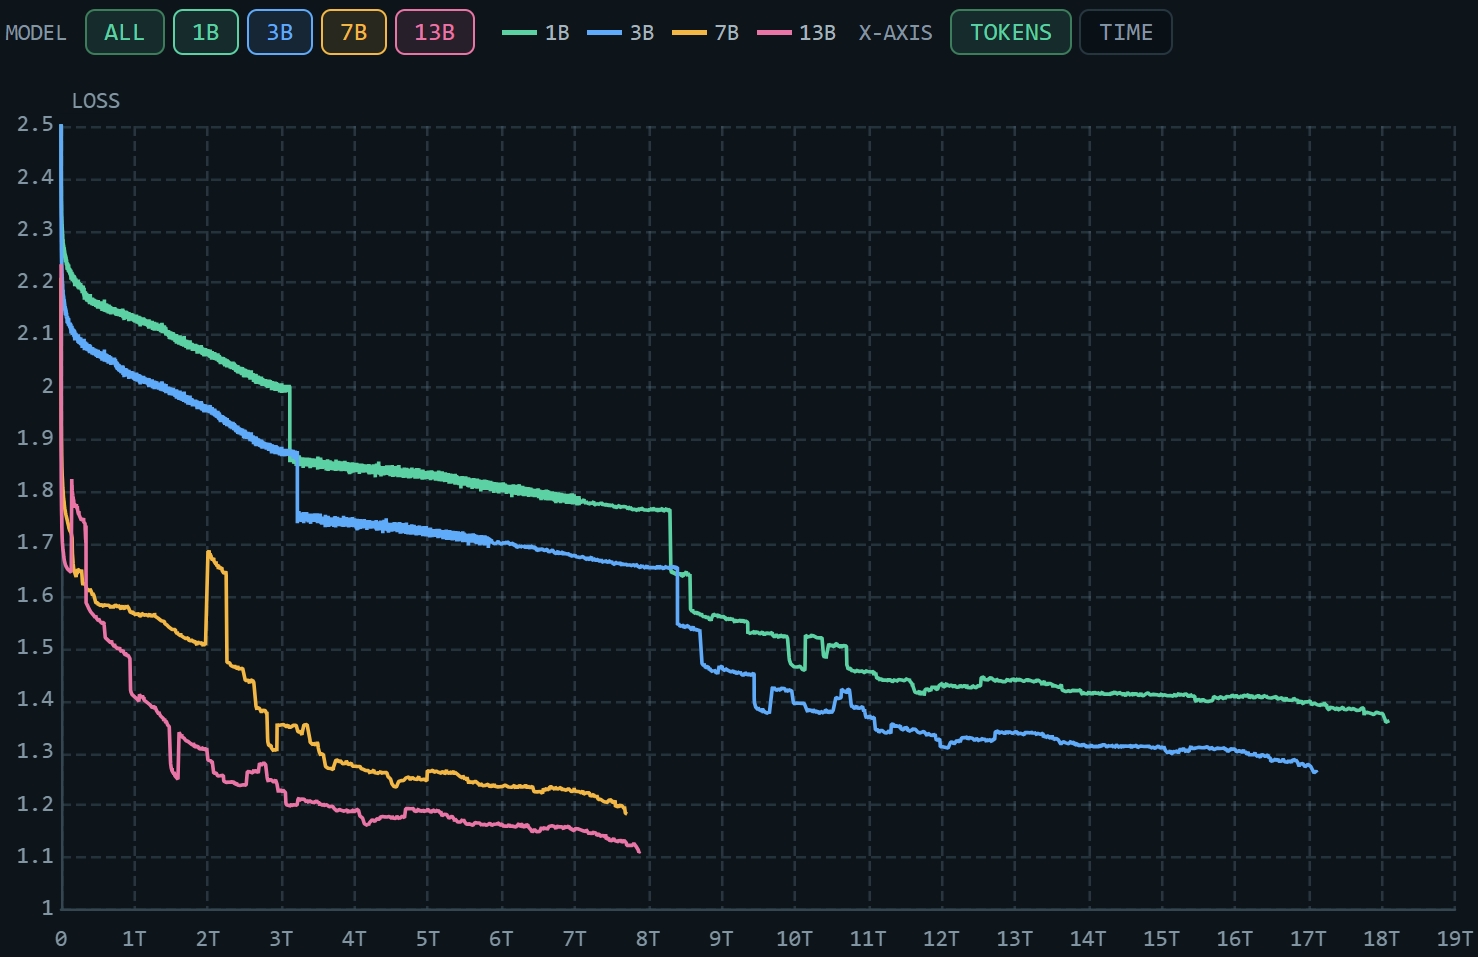Viewport: 1478px width, 957px height.
Task: Switch X-axis to TIME
Action: (x=1126, y=32)
